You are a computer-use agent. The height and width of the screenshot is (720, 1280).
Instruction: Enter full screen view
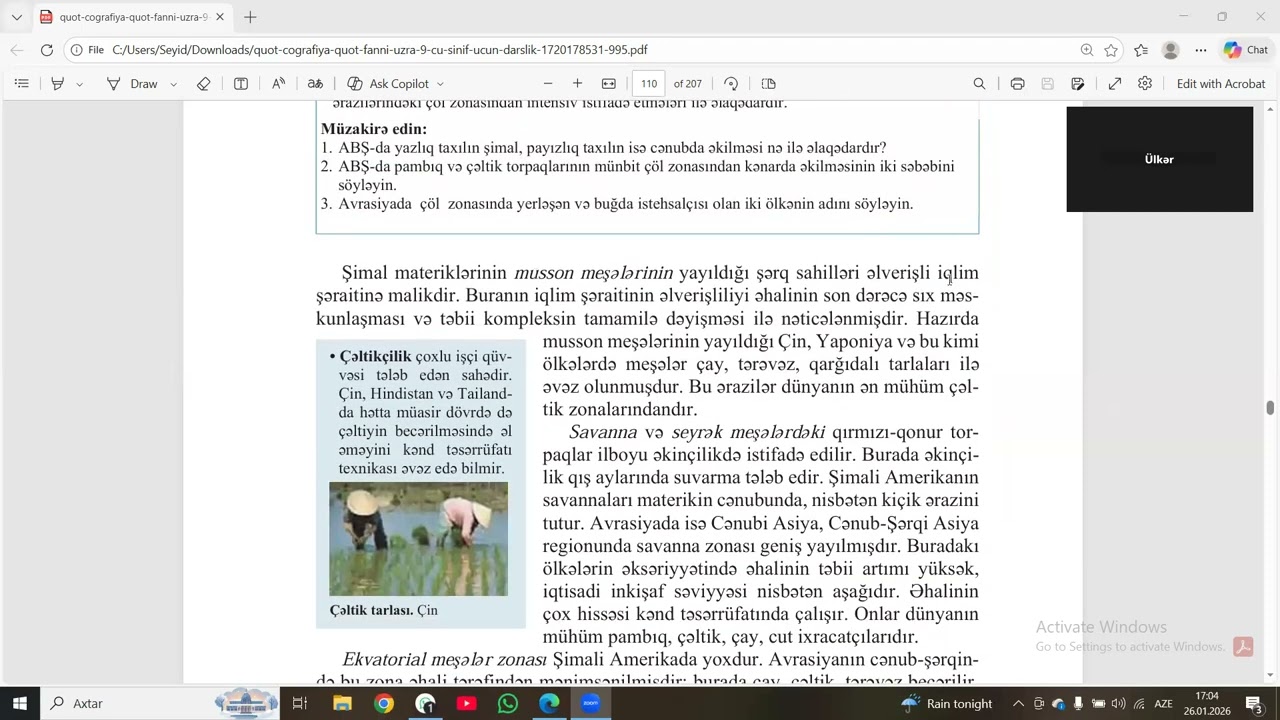pos(1114,84)
